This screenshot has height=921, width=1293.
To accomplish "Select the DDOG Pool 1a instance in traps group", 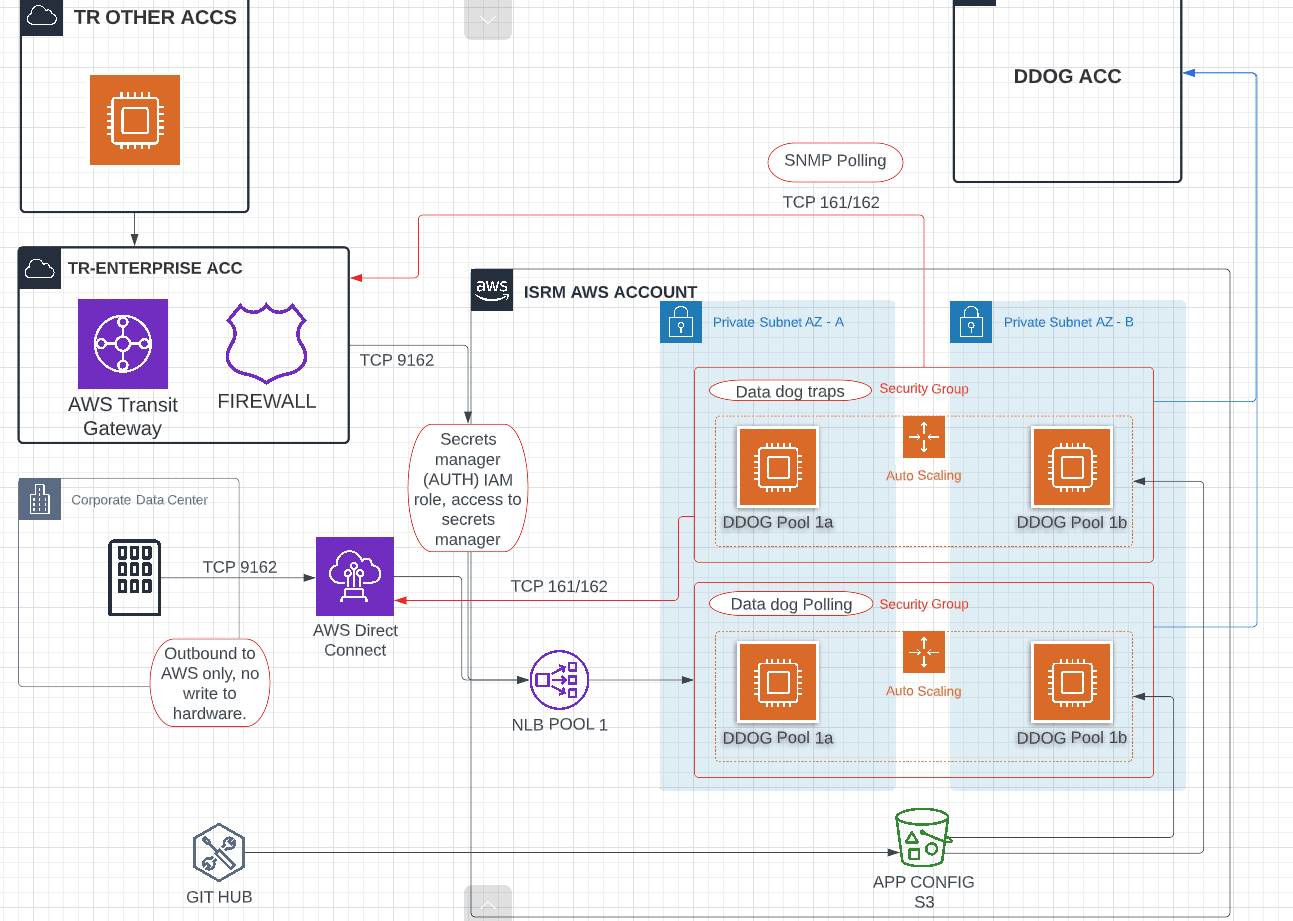I will pyautogui.click(x=777, y=466).
